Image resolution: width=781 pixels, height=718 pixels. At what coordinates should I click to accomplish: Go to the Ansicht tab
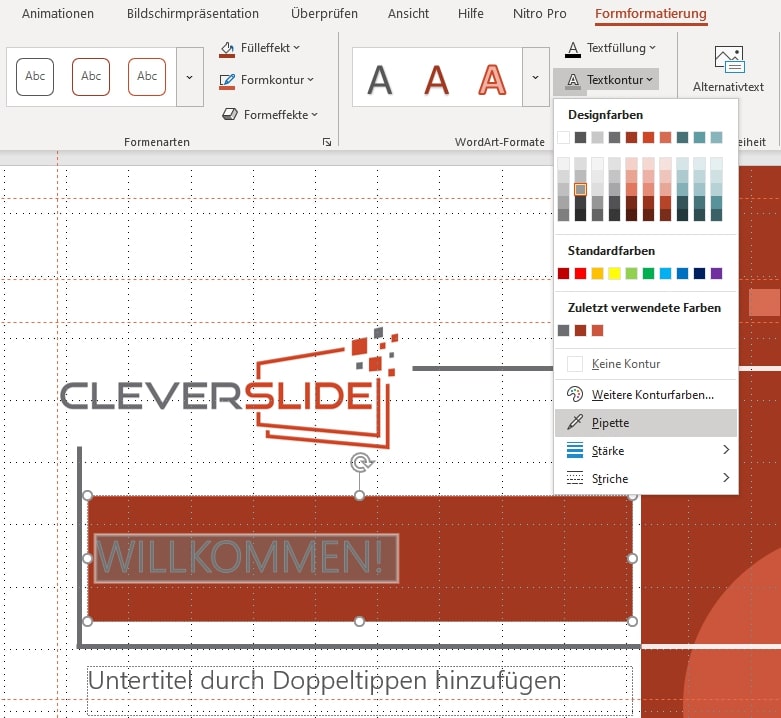coord(408,13)
